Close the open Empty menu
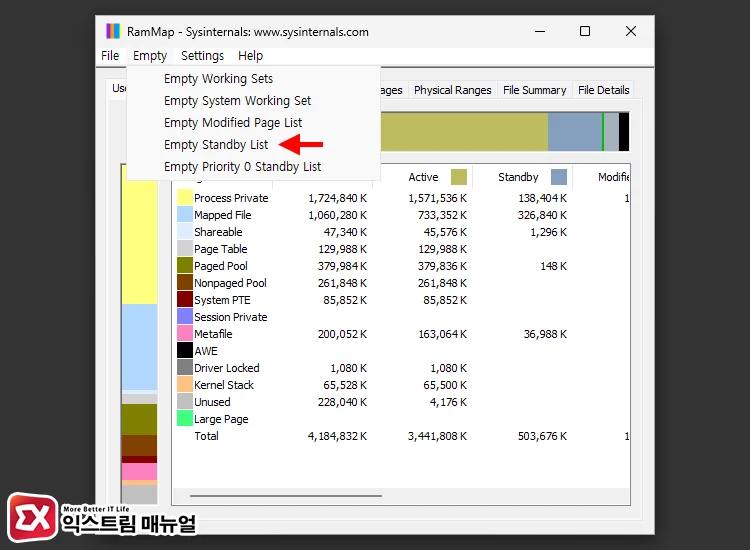This screenshot has height=550, width=750. point(150,55)
